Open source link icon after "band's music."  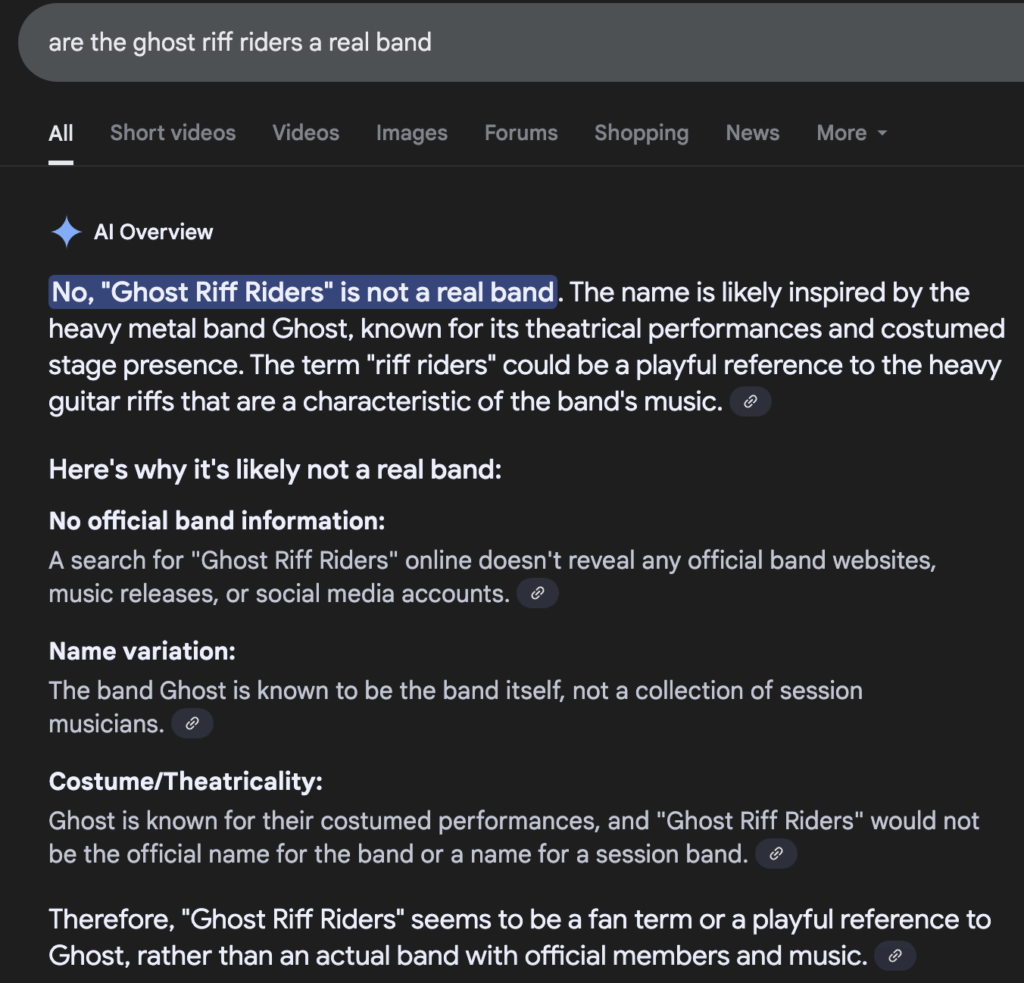click(751, 402)
